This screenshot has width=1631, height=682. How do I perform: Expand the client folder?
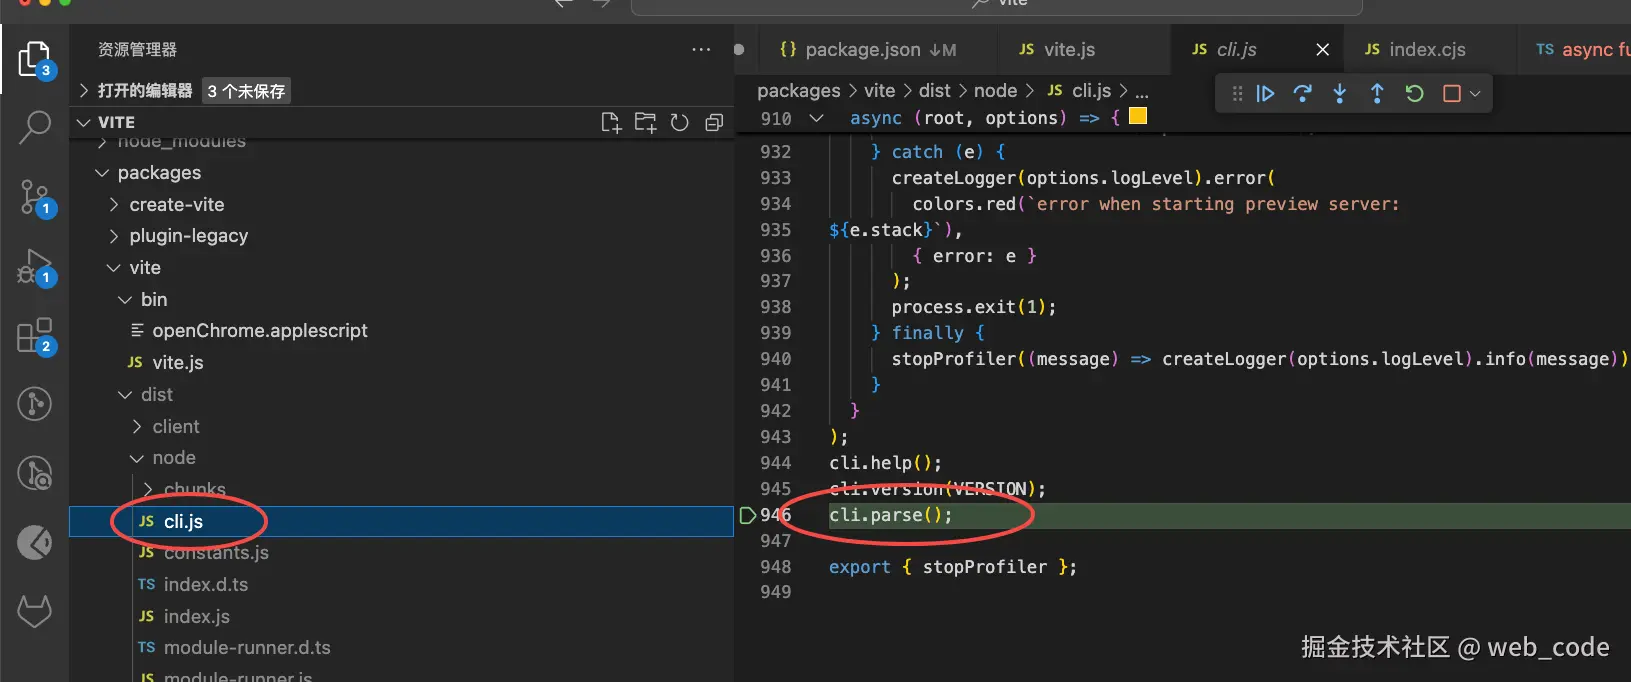click(137, 427)
